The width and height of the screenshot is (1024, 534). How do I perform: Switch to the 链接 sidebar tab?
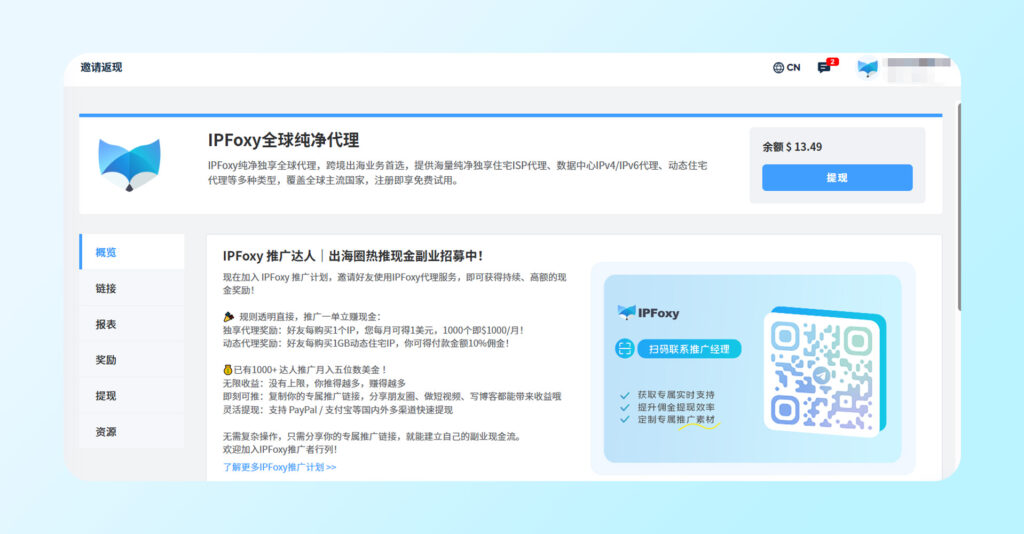[x=106, y=288]
